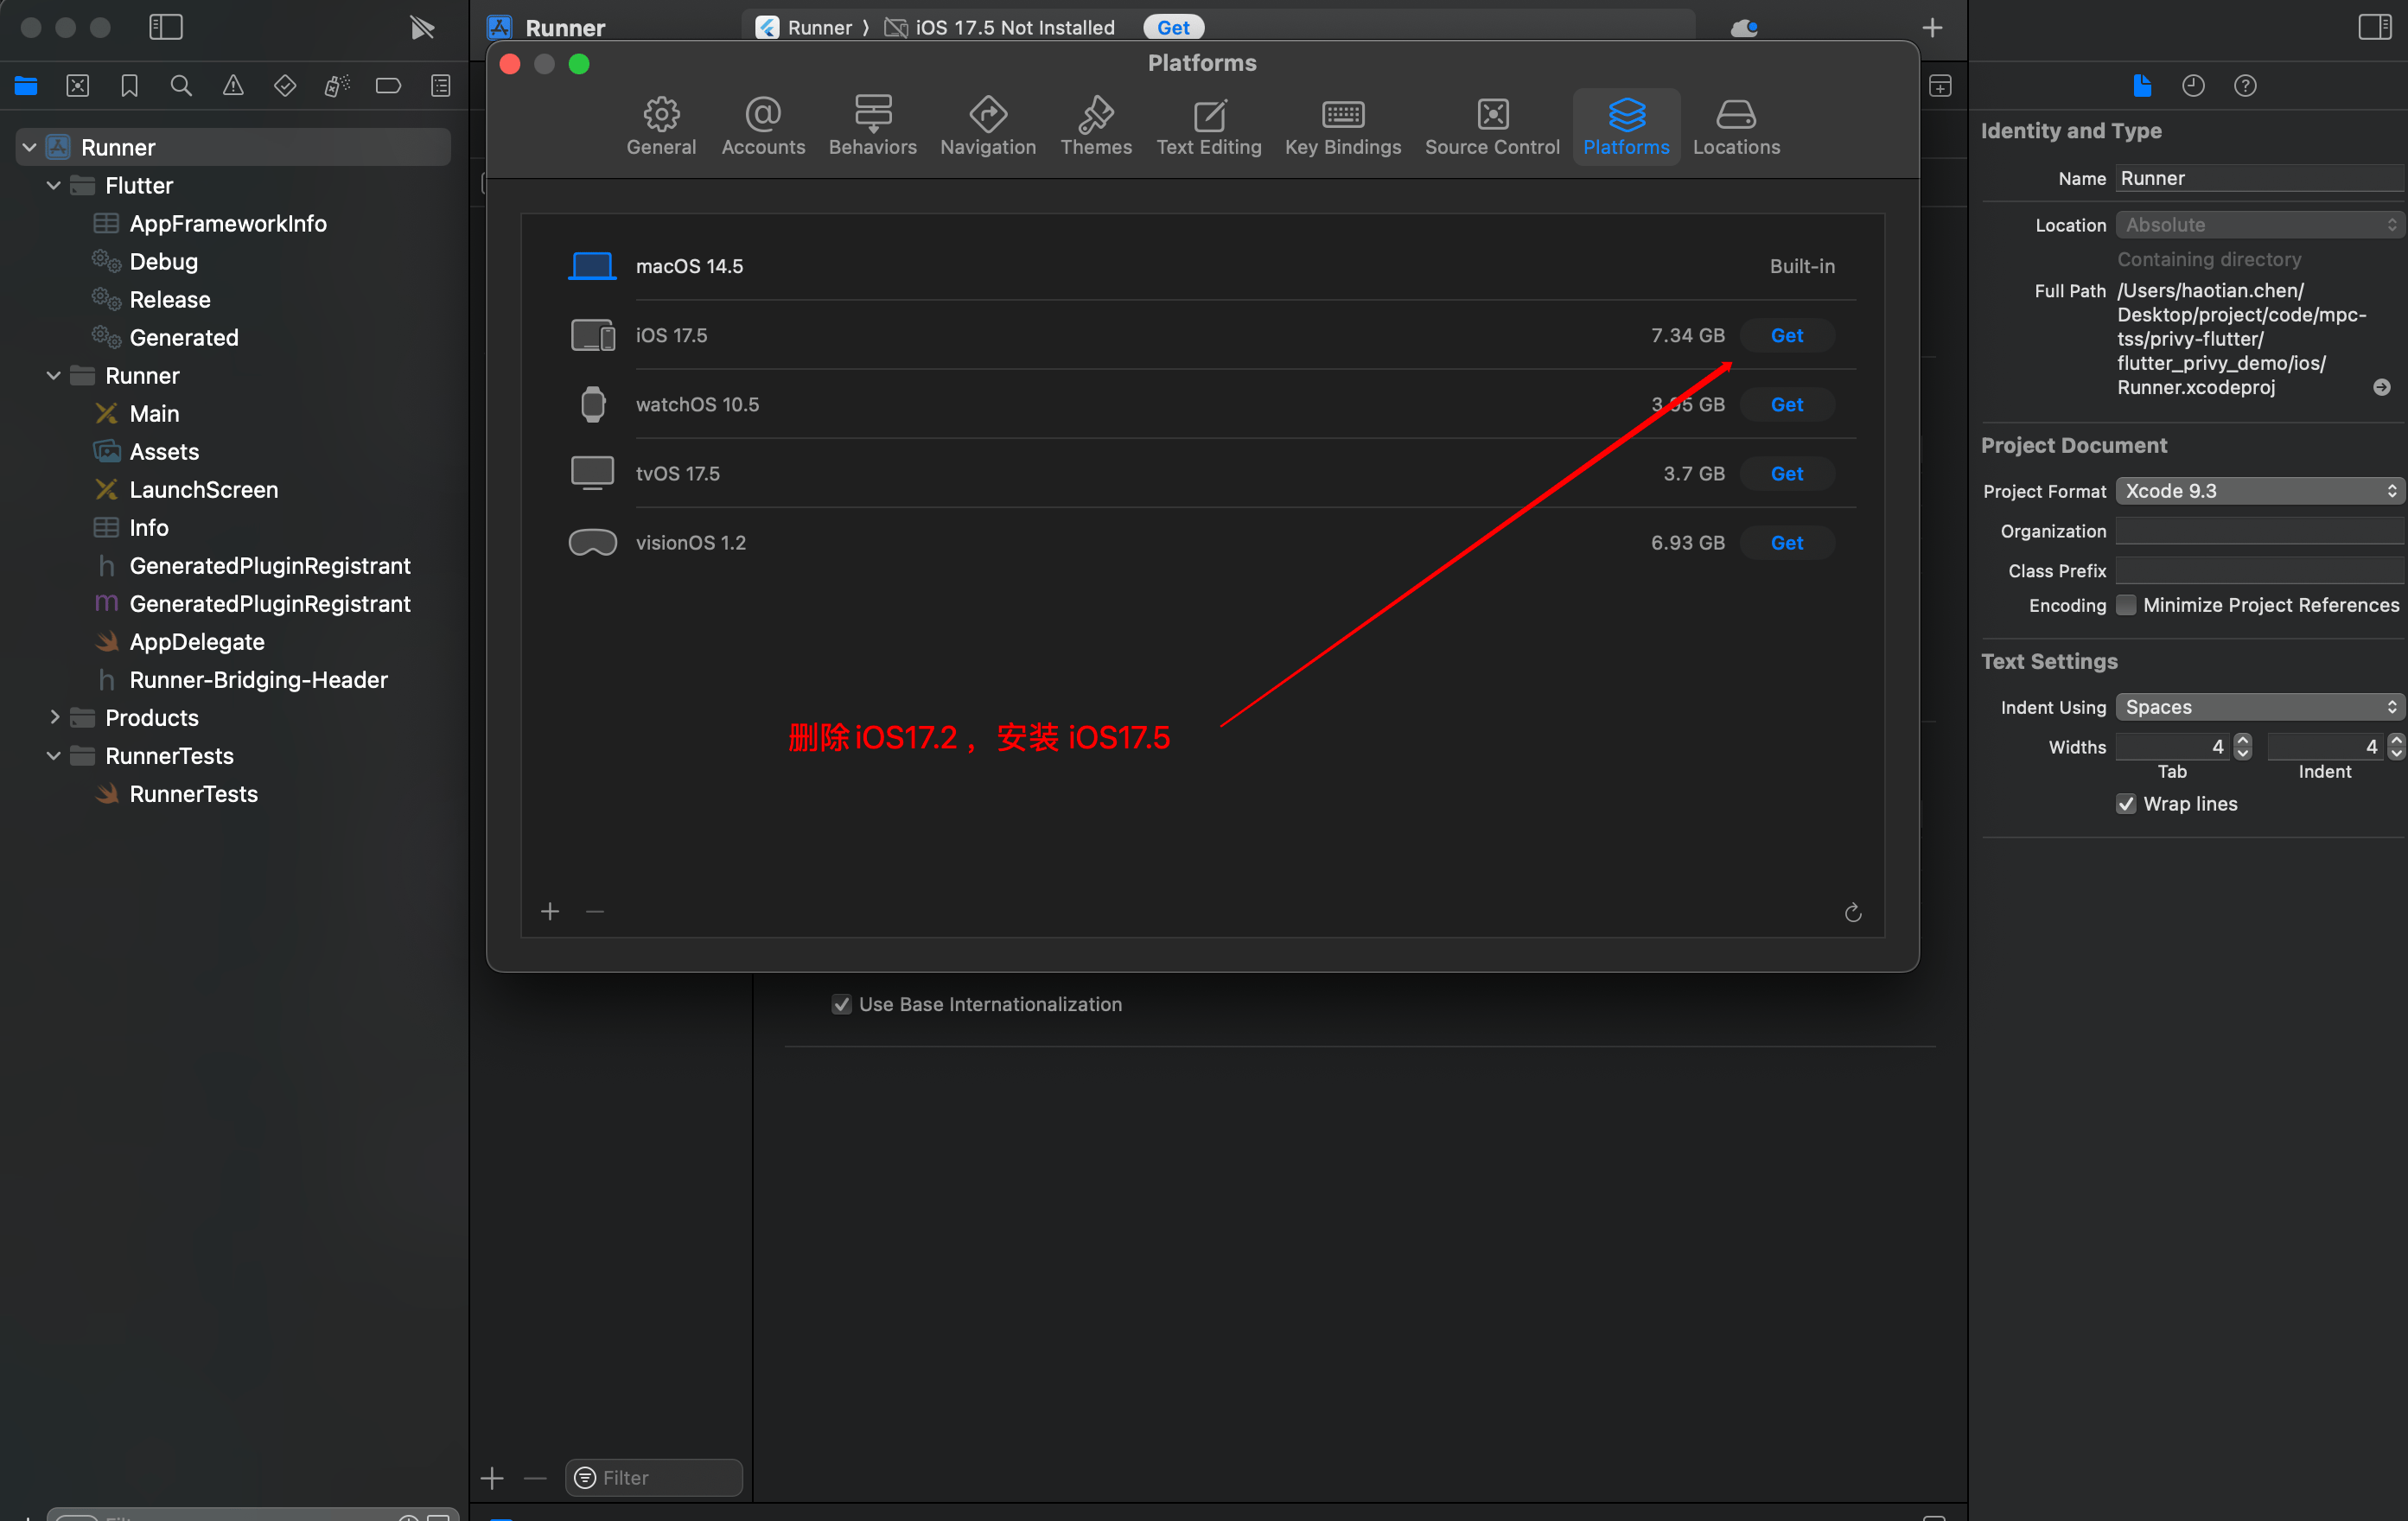Click the Xcode Cloud status icon
This screenshot has height=1521, width=2408.
click(x=1744, y=28)
